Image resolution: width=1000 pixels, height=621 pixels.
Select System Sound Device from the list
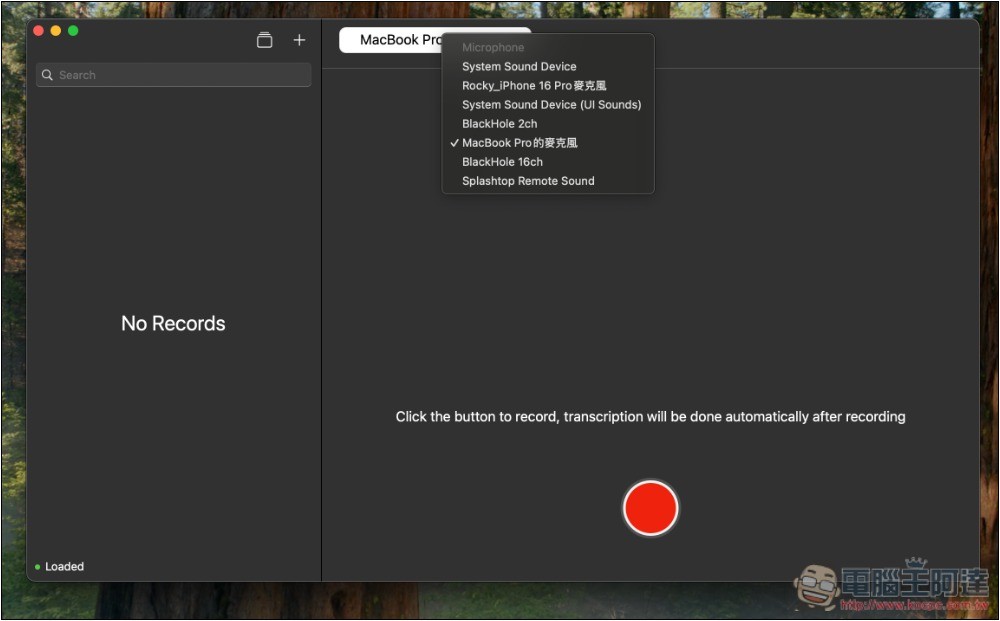pos(519,67)
